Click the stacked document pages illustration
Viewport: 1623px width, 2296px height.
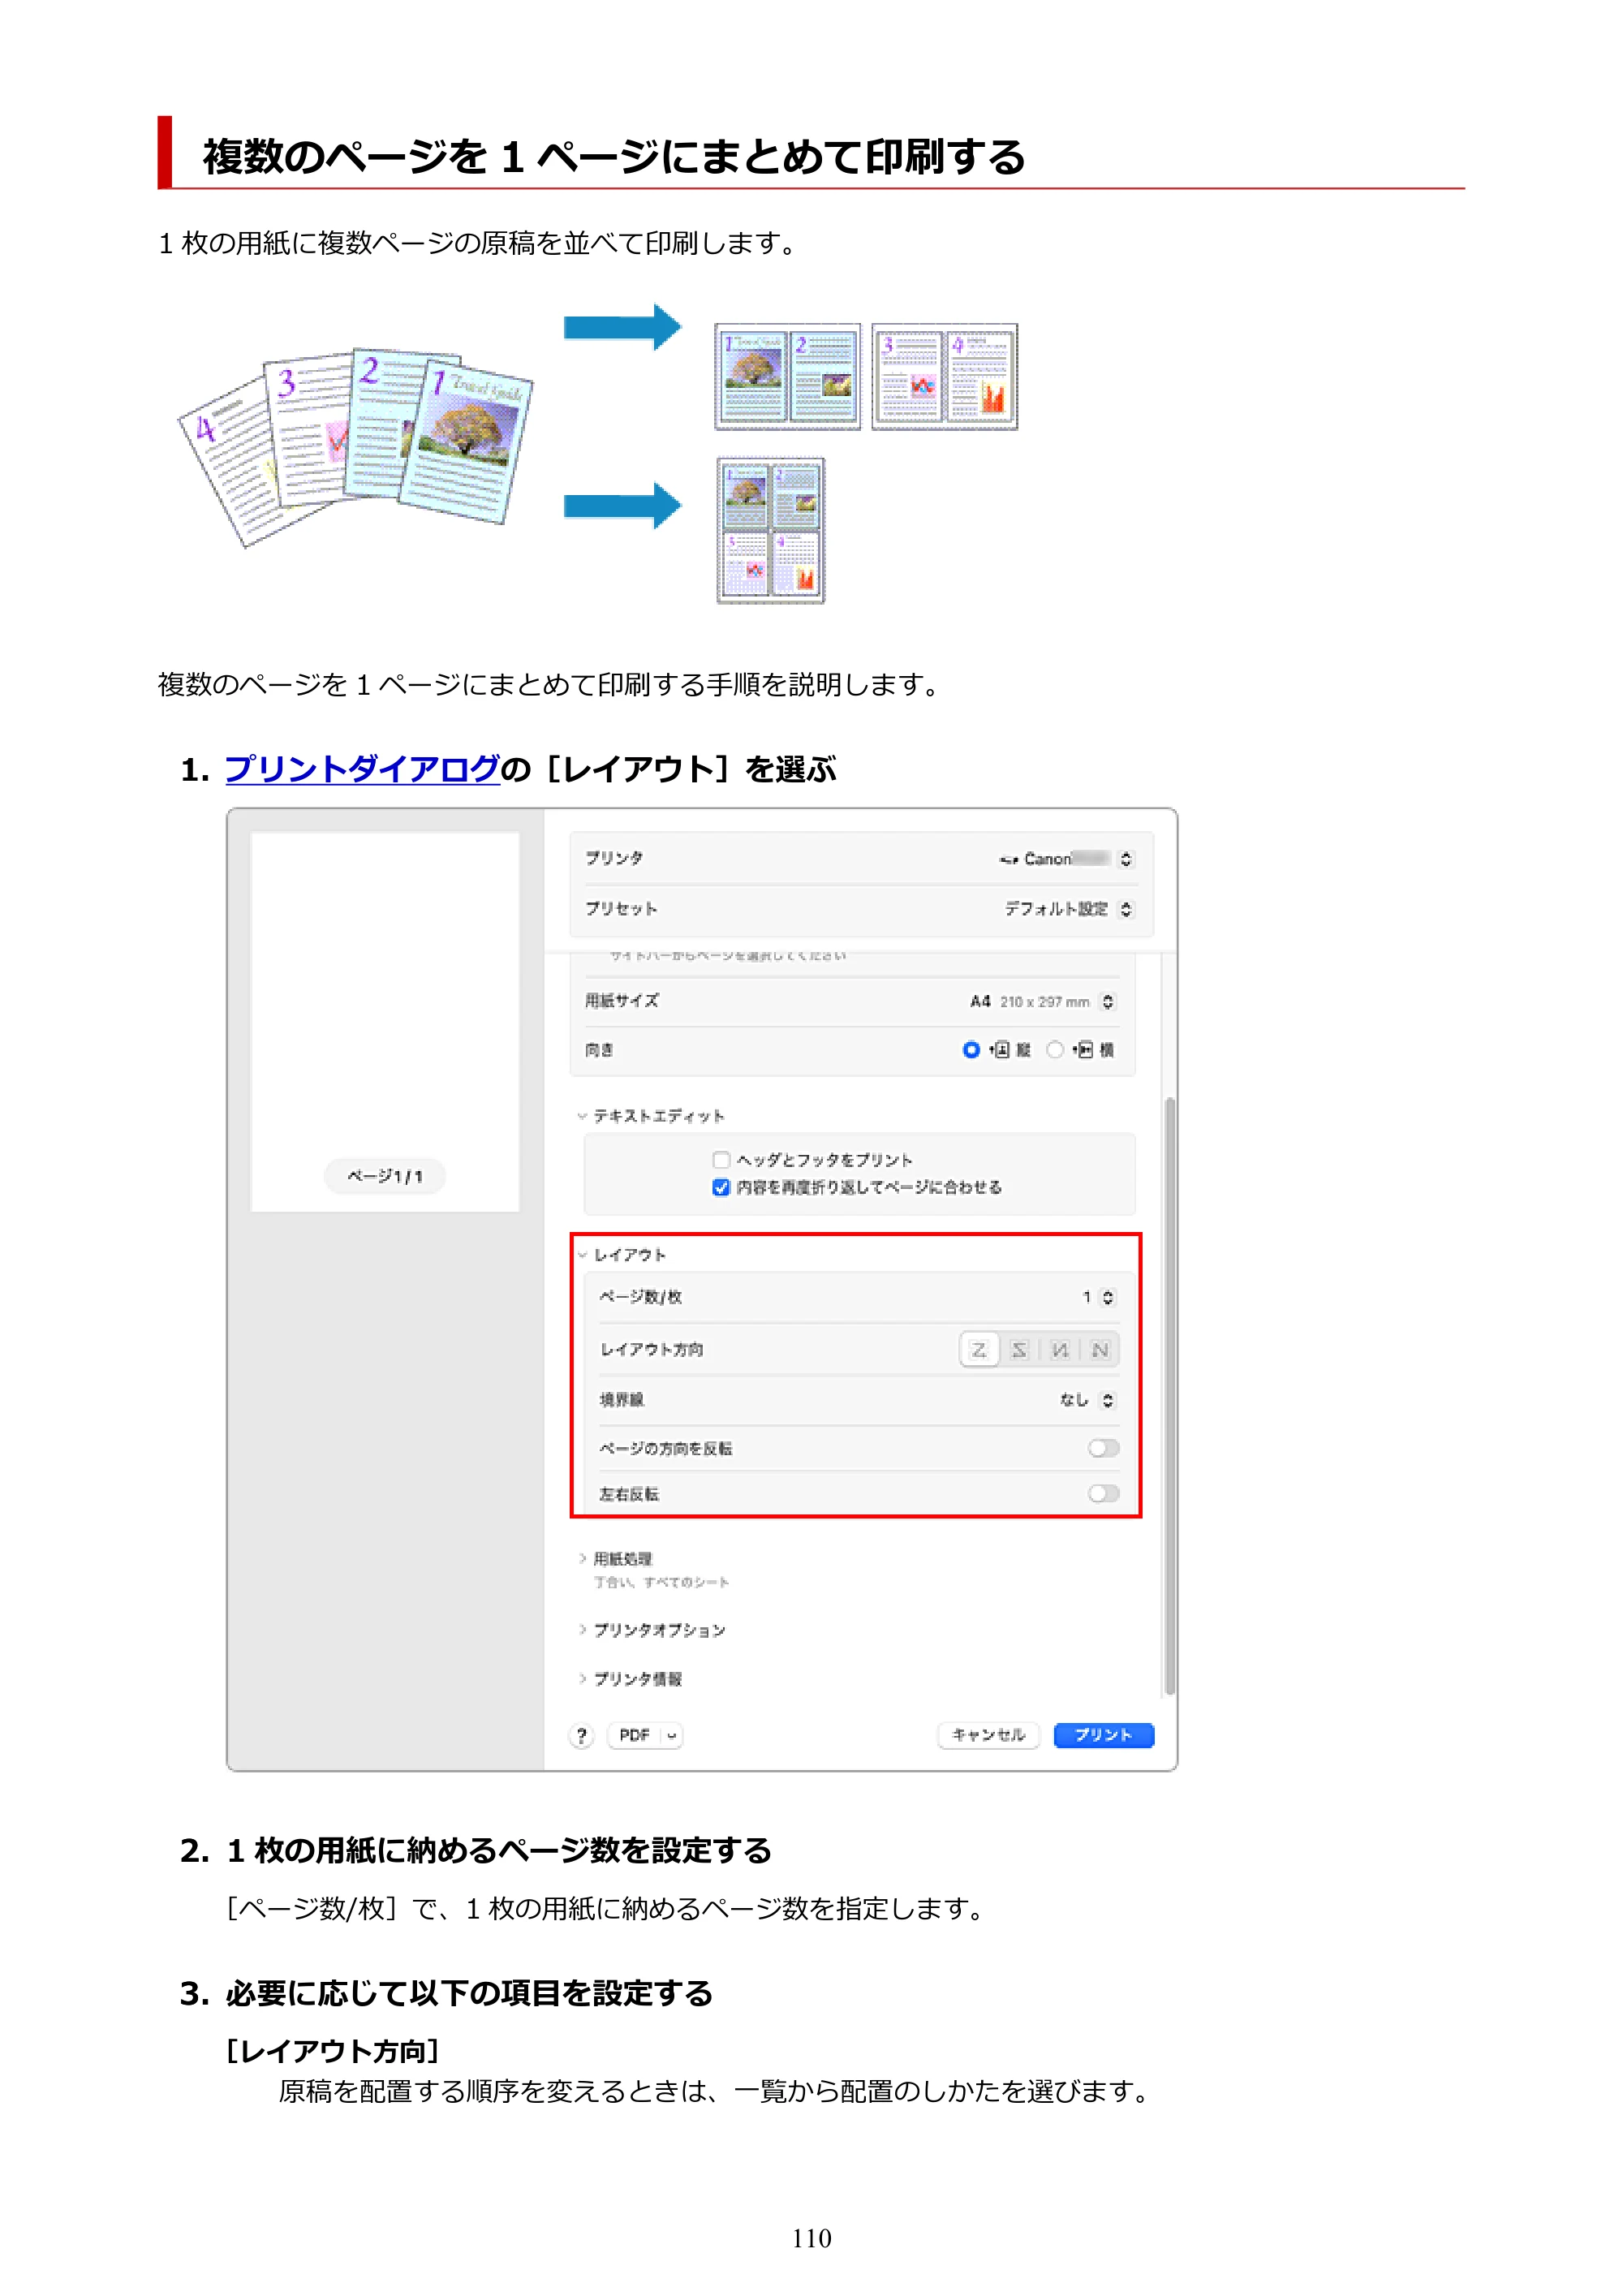tap(355, 447)
